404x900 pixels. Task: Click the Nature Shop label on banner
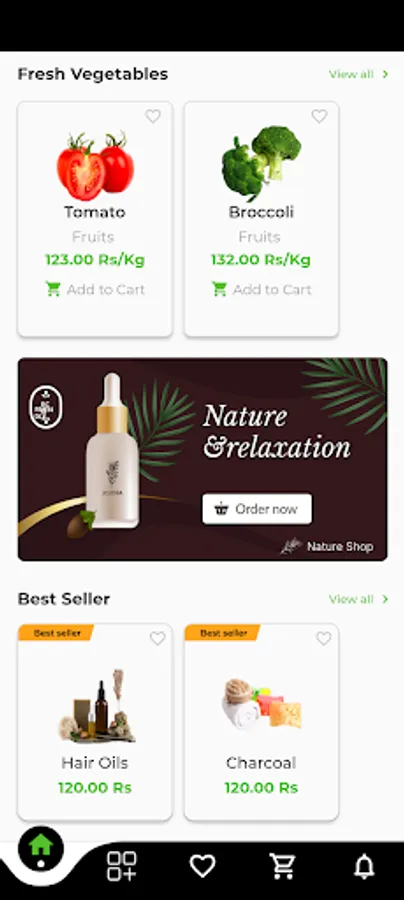[x=340, y=546]
